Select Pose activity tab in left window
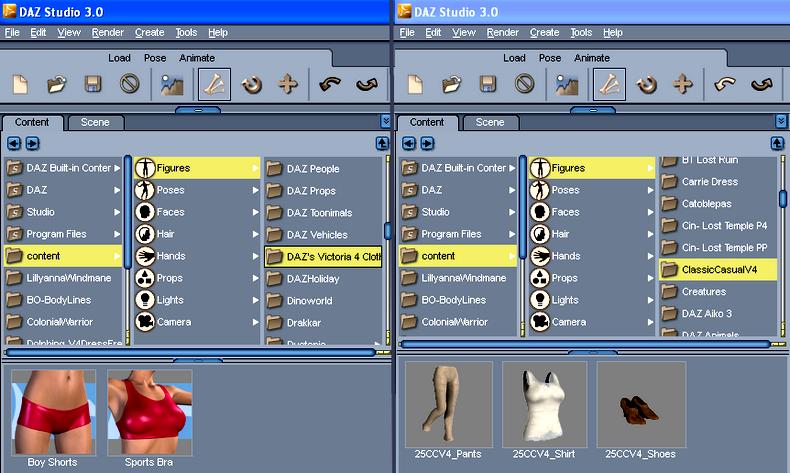Image resolution: width=790 pixels, height=473 pixels. [155, 58]
